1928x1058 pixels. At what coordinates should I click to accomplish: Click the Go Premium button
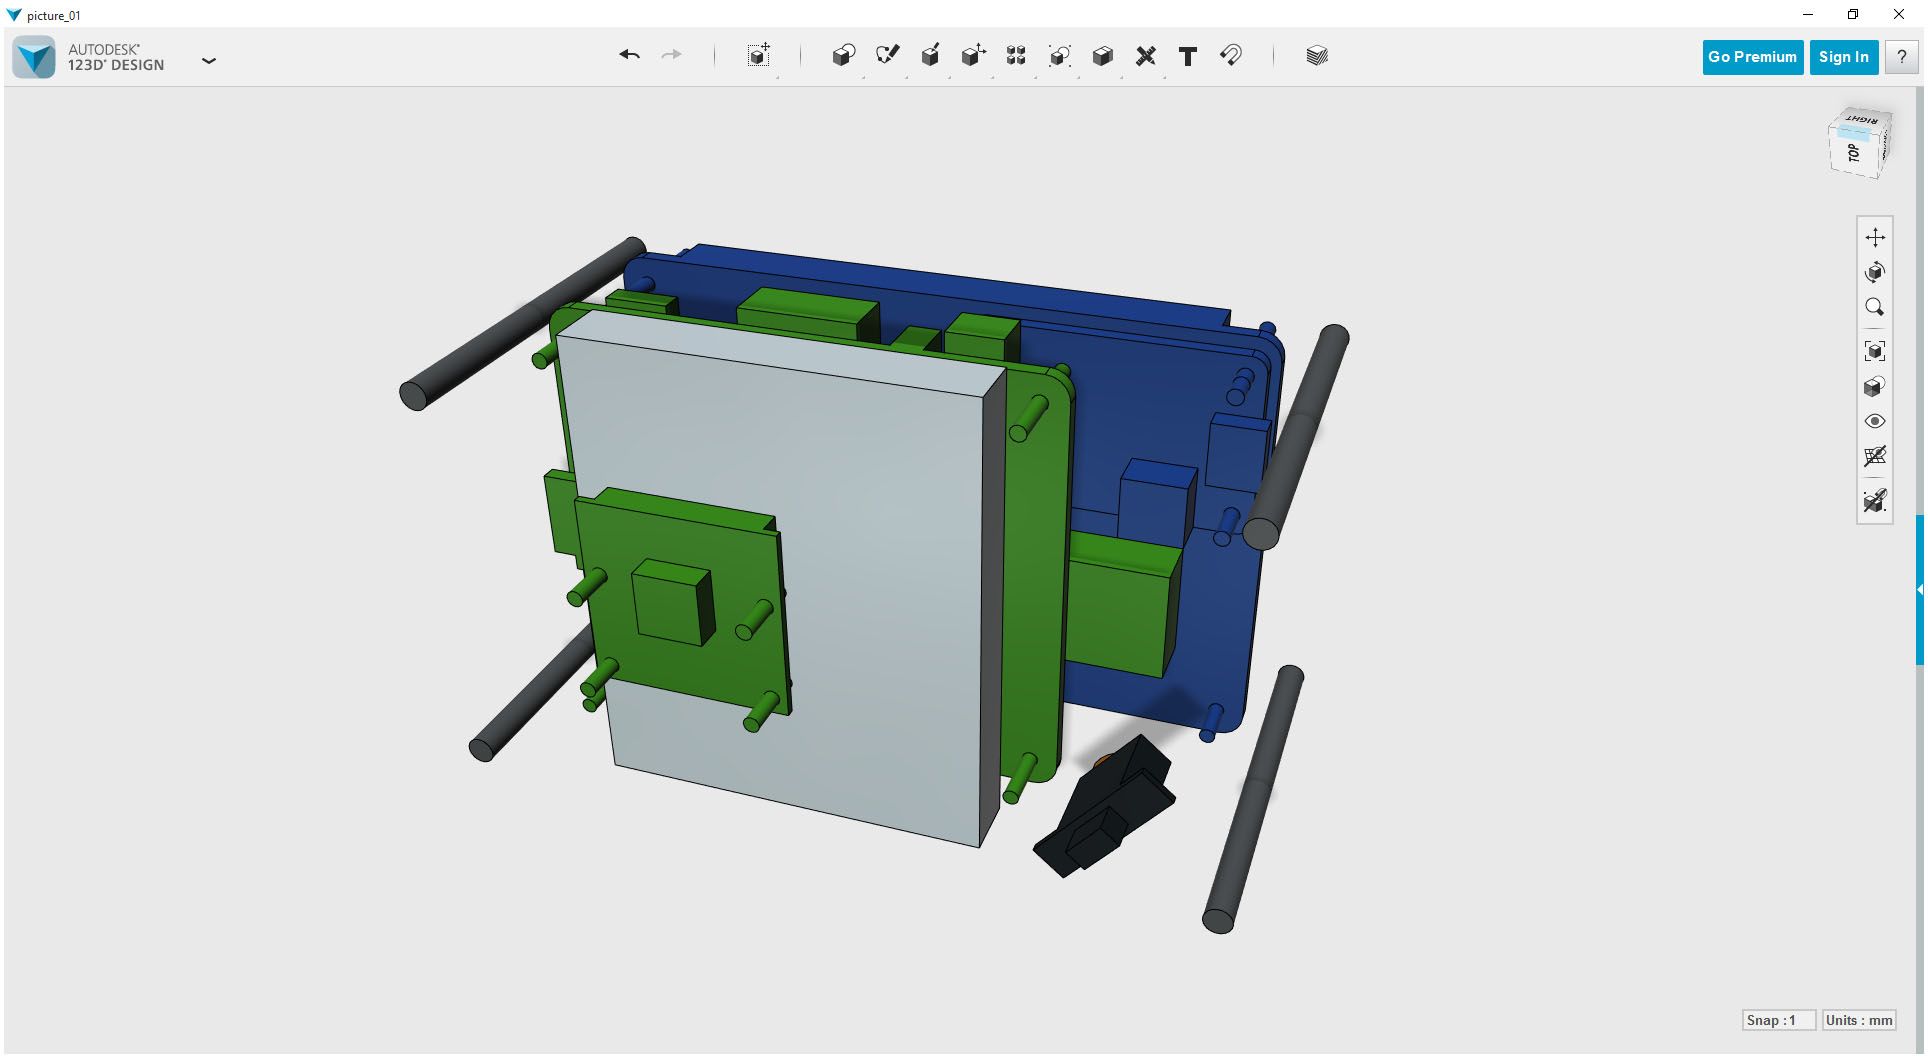point(1752,57)
